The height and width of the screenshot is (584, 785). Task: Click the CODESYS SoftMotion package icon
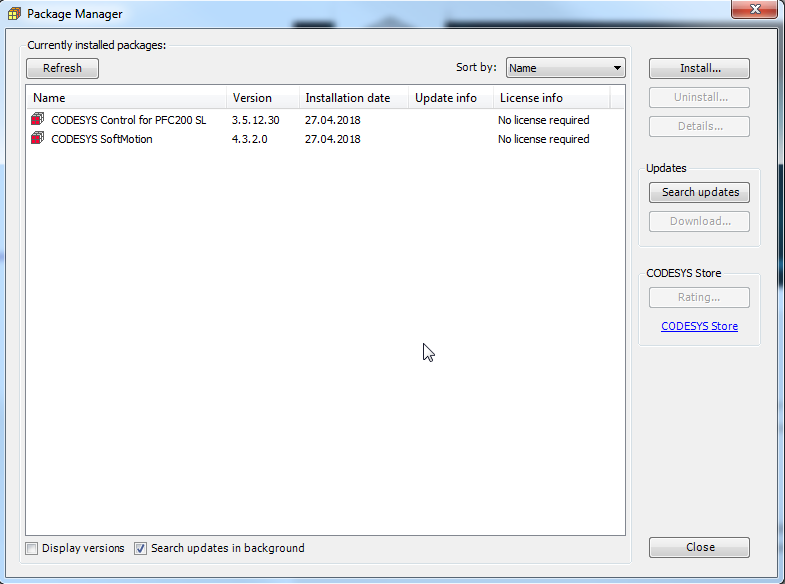[x=38, y=139]
